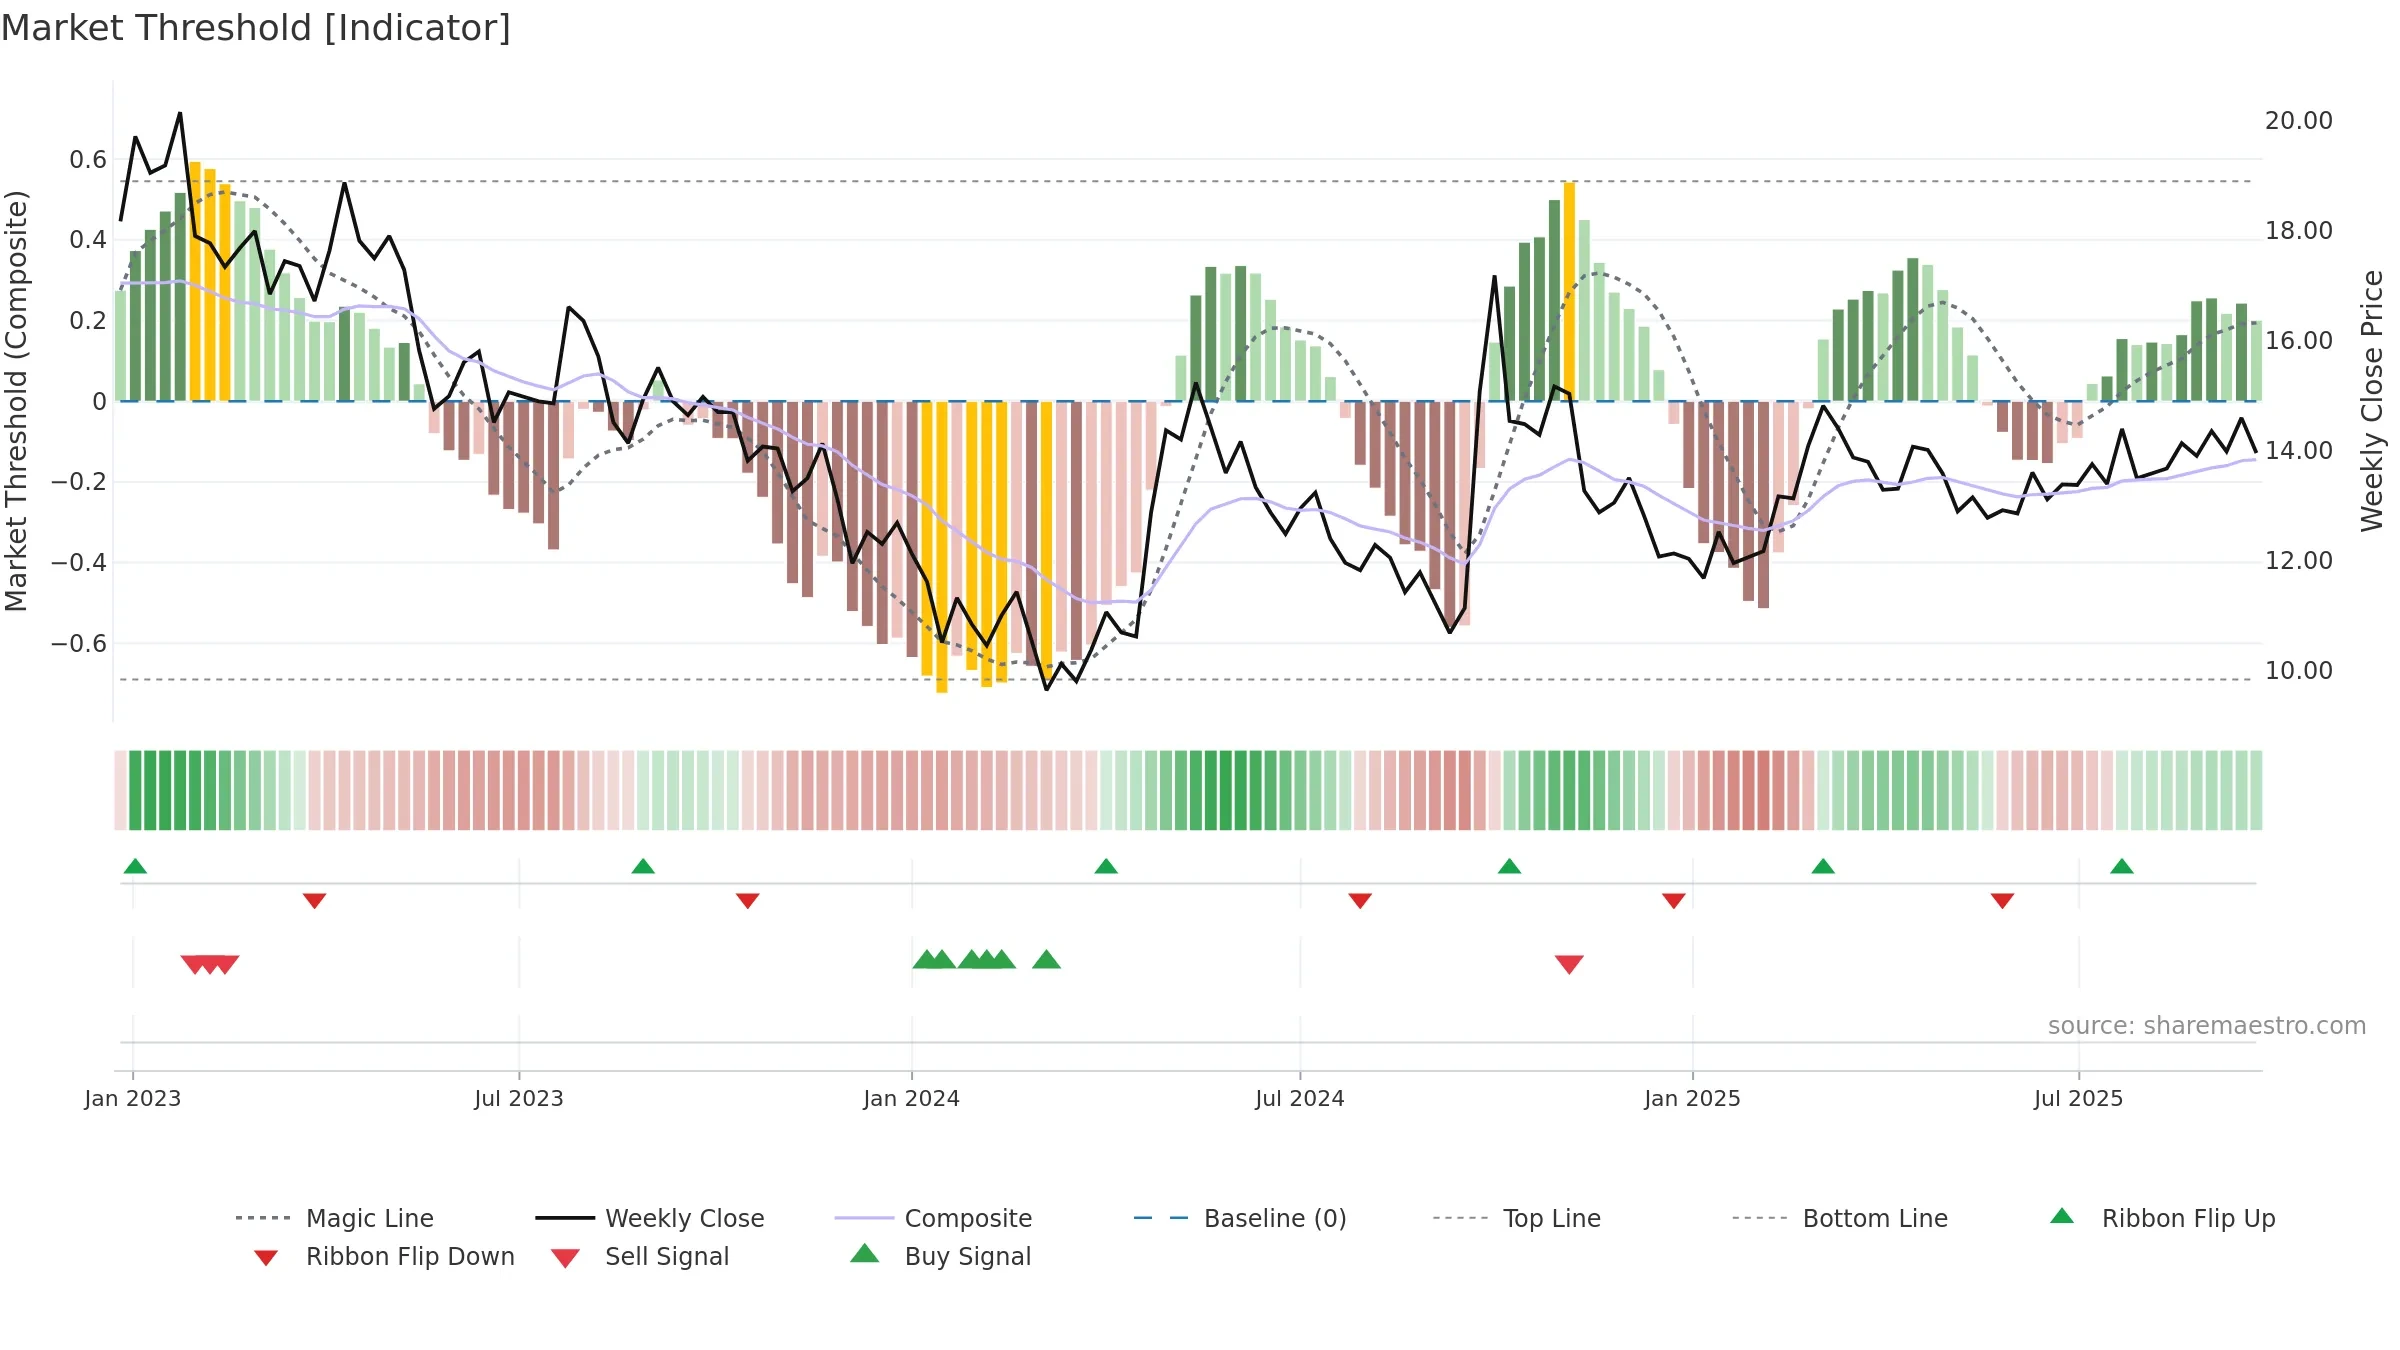Click the ribbon flip up marker near Sep 2023
This screenshot has width=2400, height=1350.
click(643, 866)
